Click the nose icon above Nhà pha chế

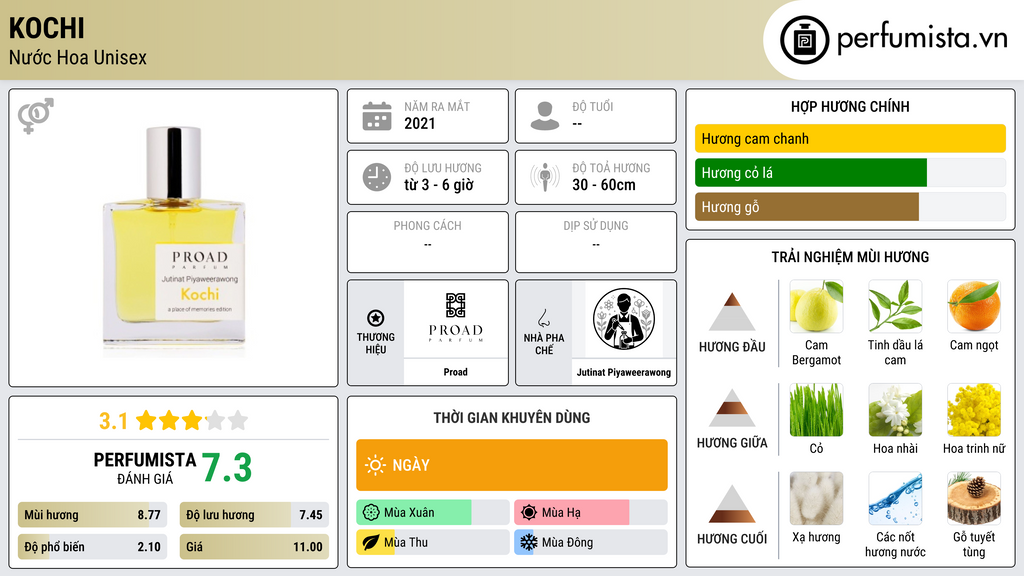pyautogui.click(x=543, y=318)
